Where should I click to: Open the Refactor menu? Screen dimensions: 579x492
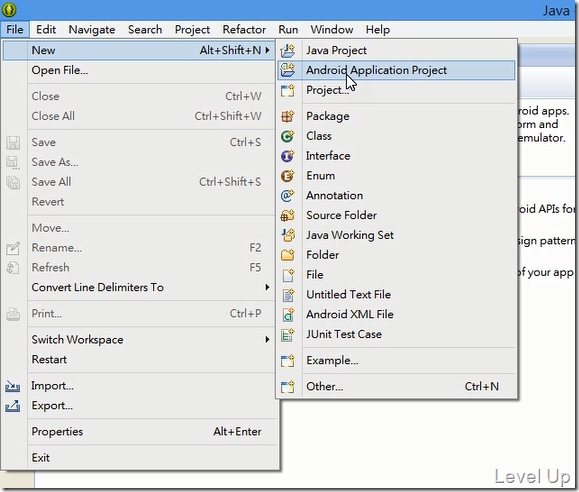click(x=244, y=30)
